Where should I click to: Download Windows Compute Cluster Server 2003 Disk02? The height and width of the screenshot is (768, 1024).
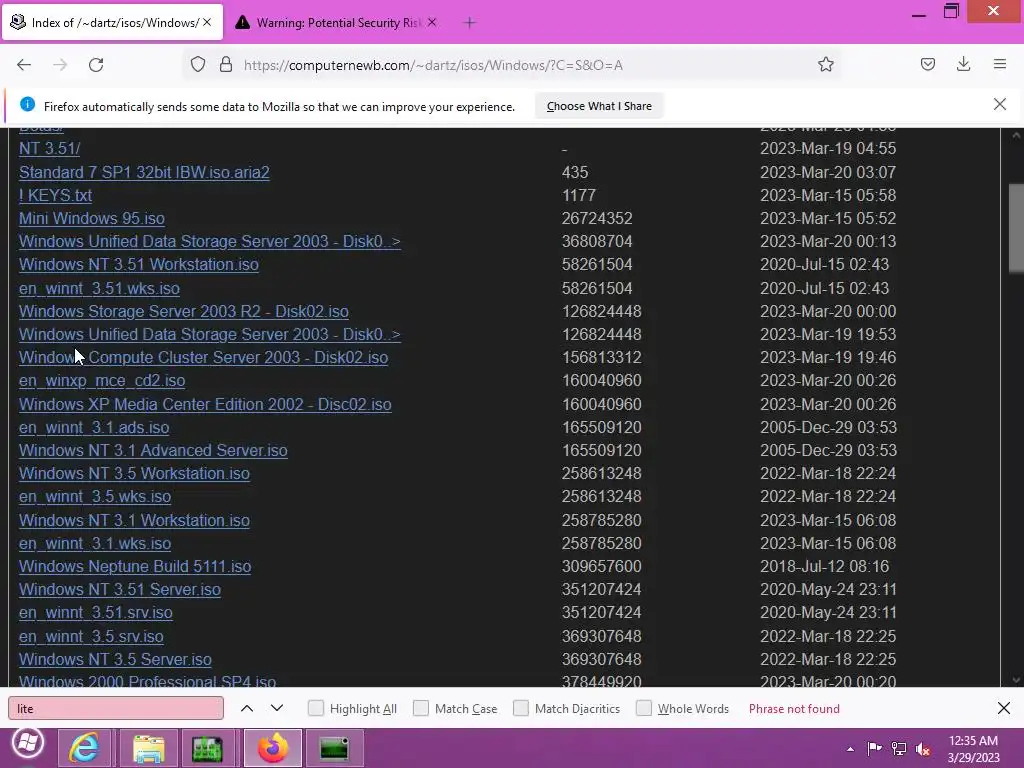click(203, 357)
